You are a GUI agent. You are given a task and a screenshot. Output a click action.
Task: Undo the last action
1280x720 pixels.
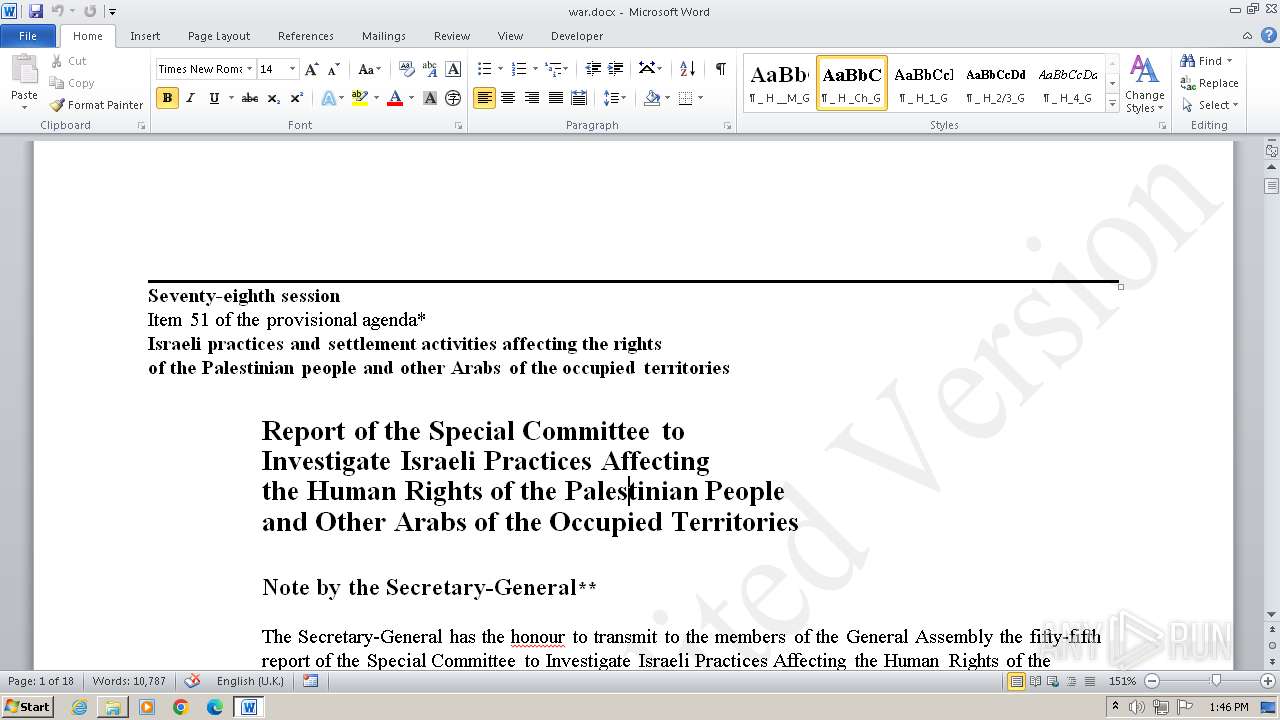click(x=57, y=11)
